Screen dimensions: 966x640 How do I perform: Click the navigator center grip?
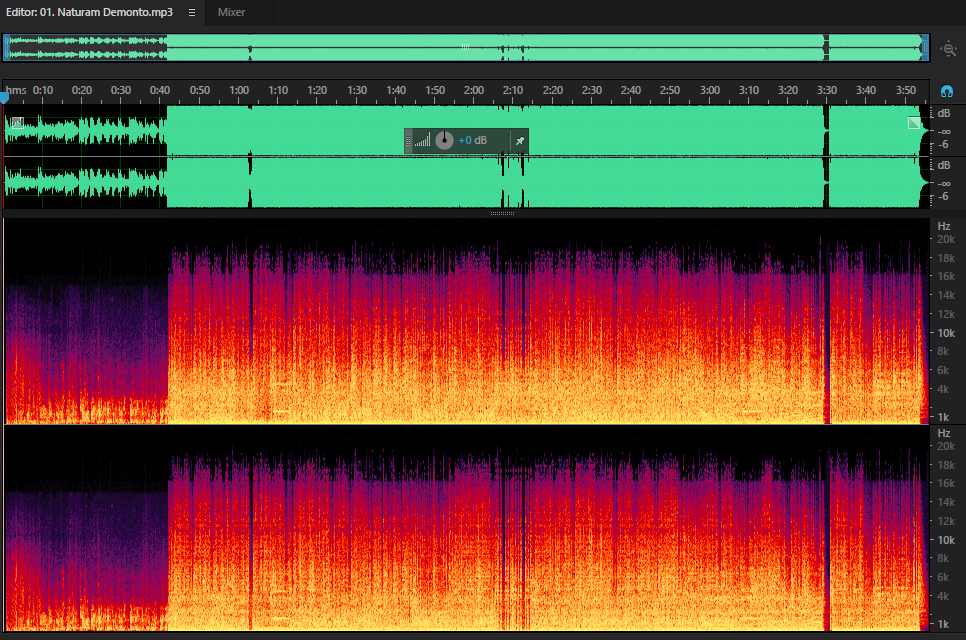tap(465, 47)
